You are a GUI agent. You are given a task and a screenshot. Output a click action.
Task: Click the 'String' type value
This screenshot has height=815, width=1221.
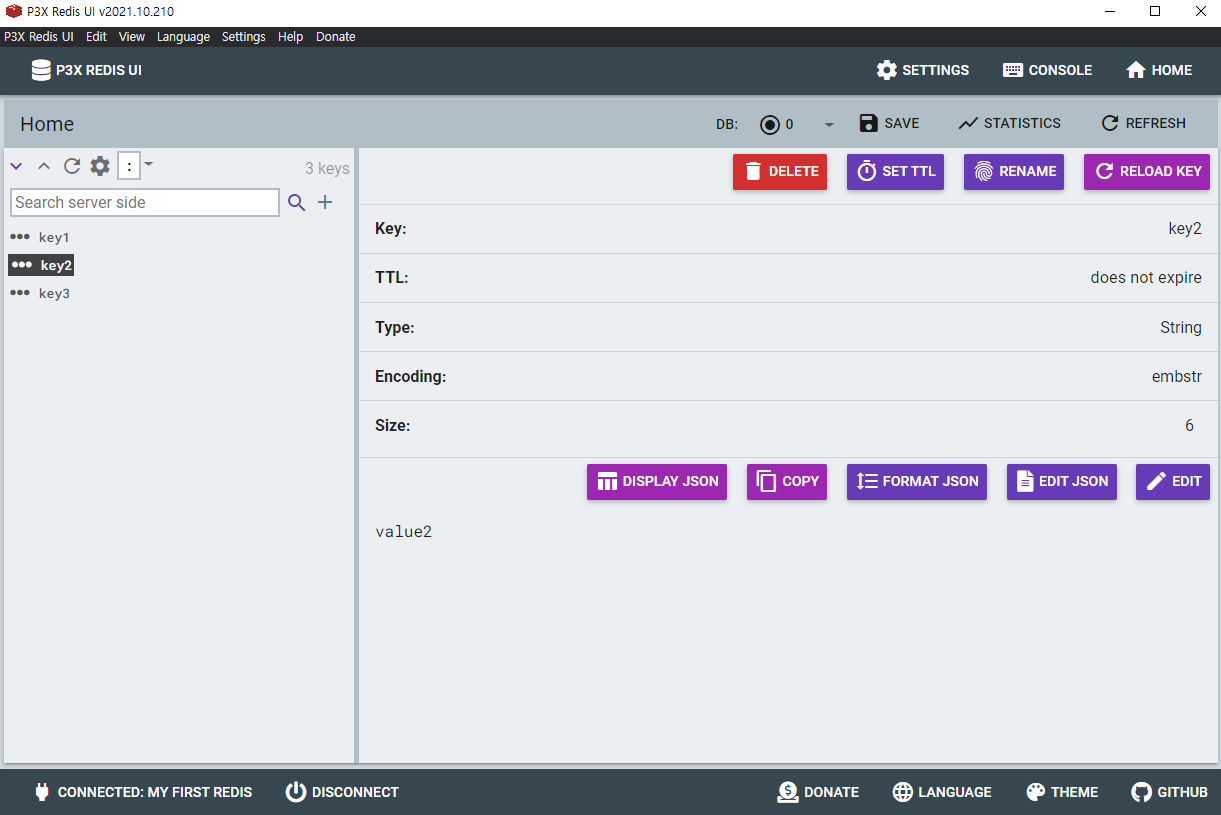tap(1181, 327)
